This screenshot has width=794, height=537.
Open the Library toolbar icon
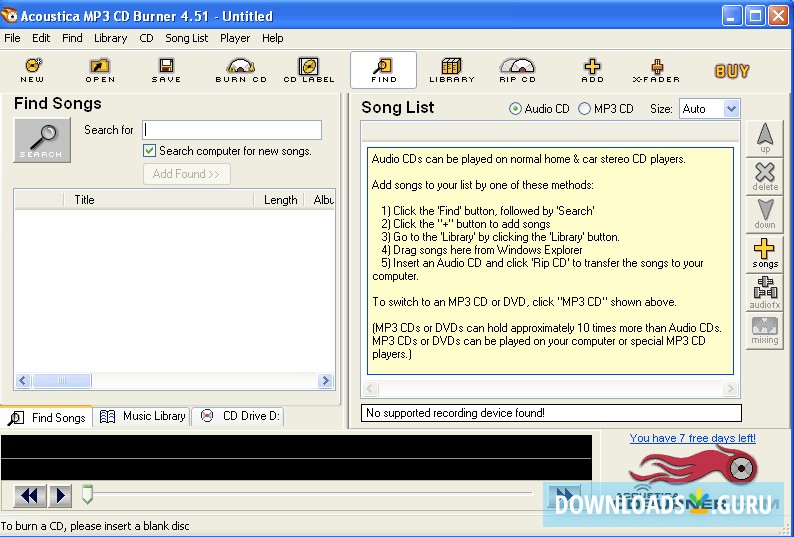452,70
